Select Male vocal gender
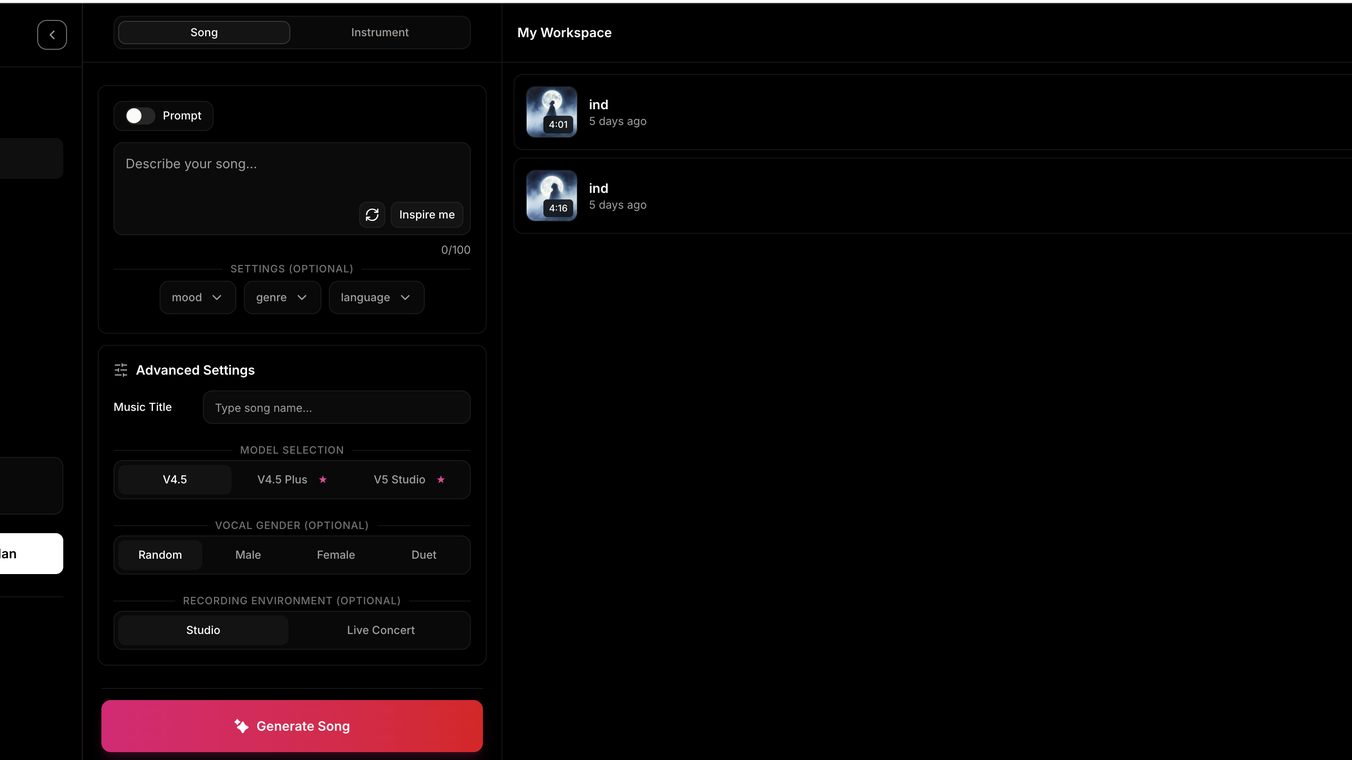 [x=247, y=554]
